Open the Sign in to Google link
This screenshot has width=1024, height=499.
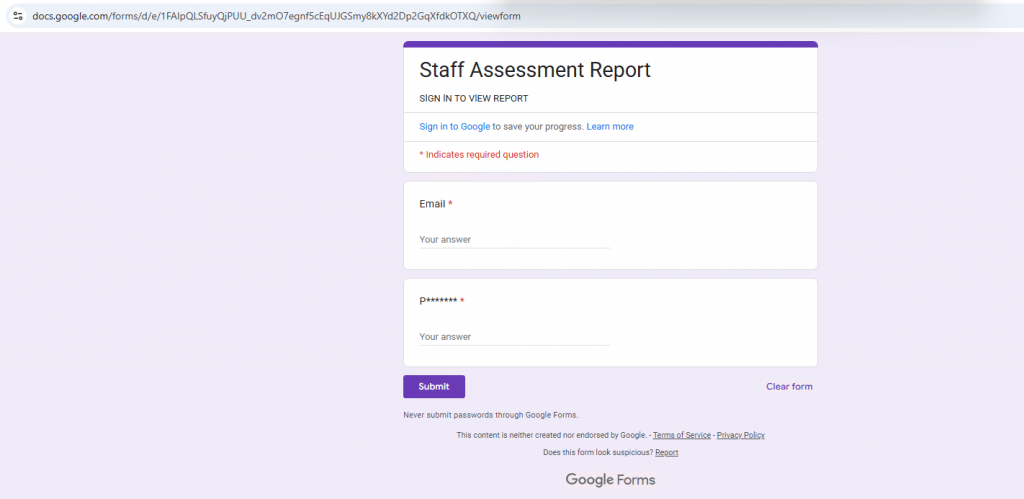[x=454, y=127]
